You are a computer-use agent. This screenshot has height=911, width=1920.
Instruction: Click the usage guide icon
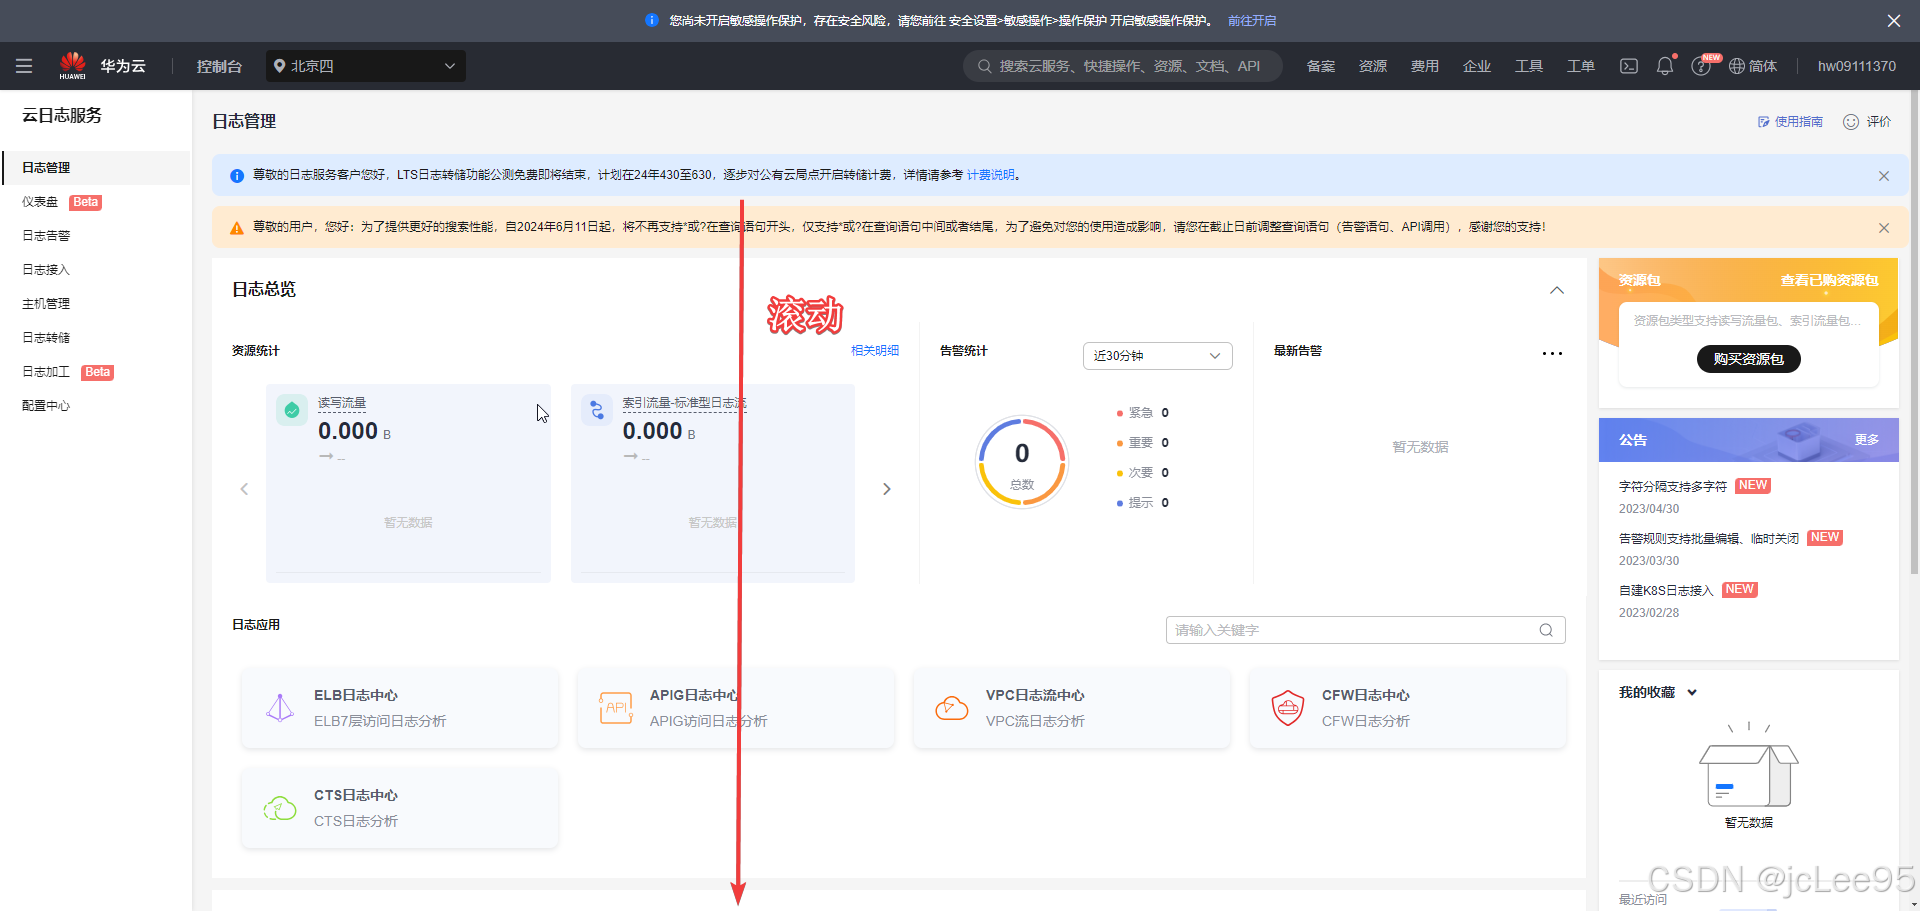point(1764,122)
